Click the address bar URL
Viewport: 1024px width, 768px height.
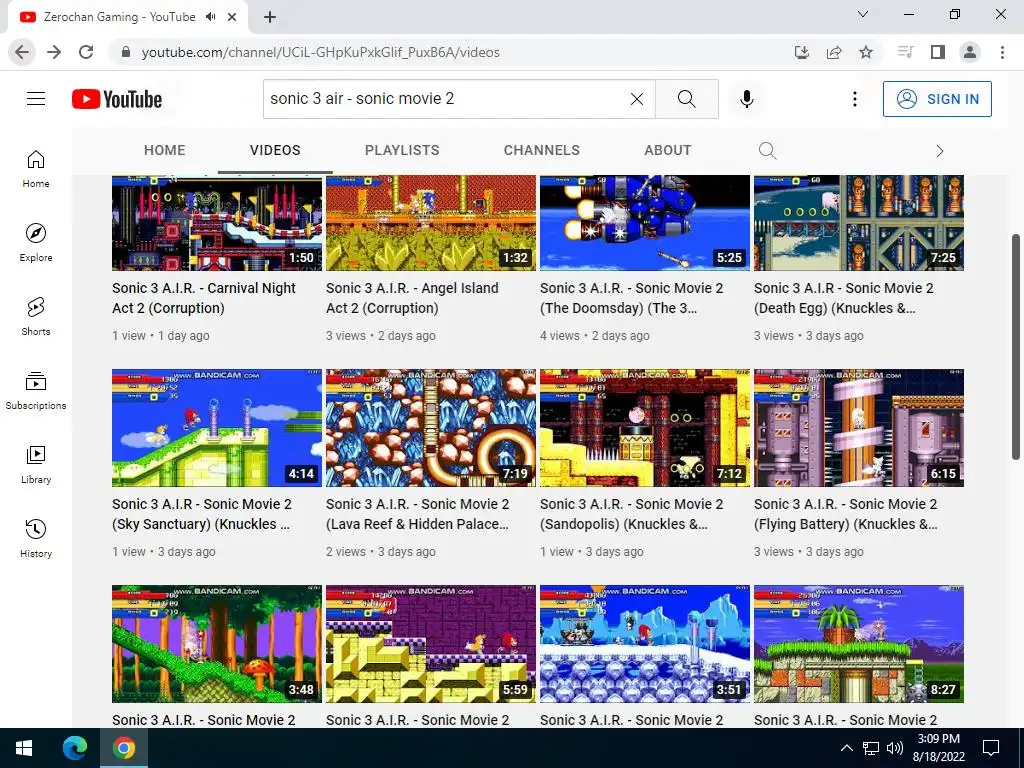320,52
